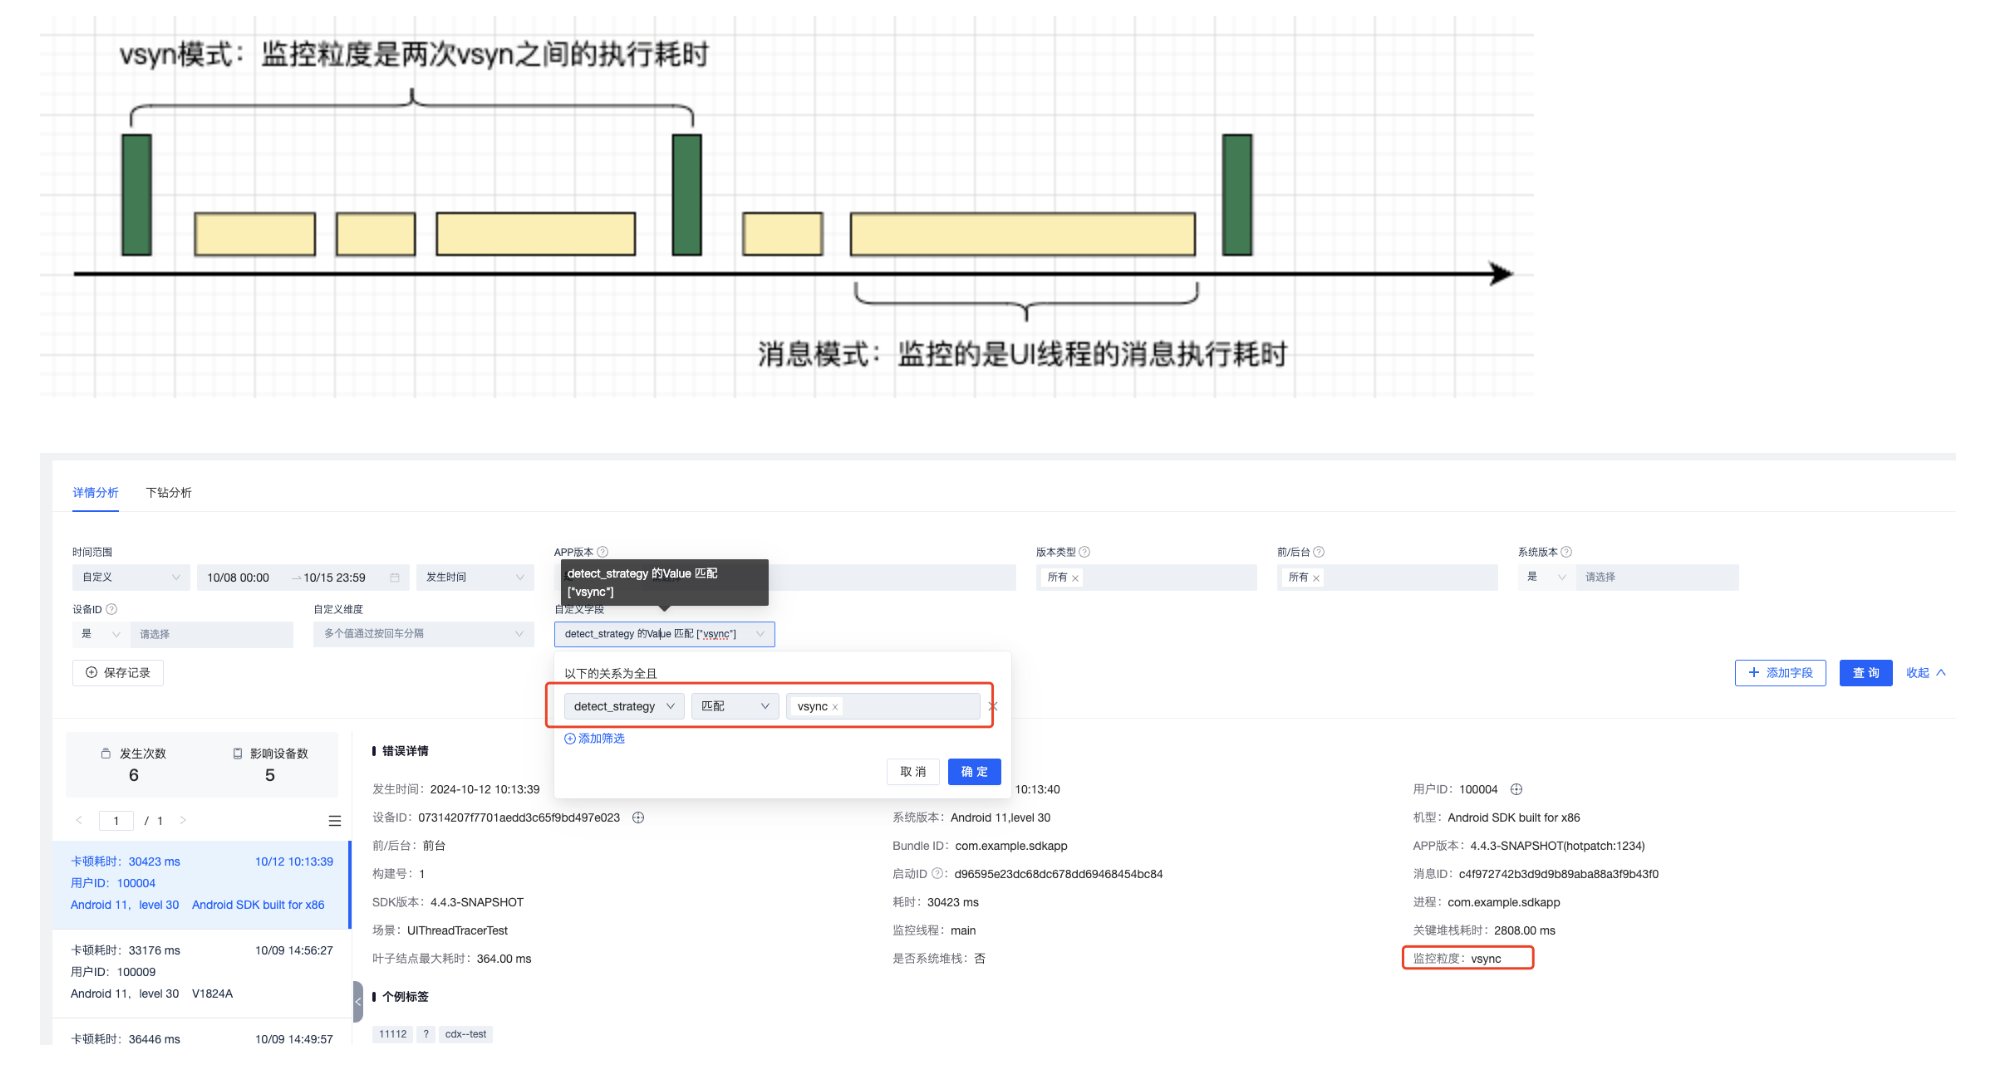This screenshot has height=1082, width=1994.
Task: Click the 设备ID help icon
Action: click(x=112, y=609)
